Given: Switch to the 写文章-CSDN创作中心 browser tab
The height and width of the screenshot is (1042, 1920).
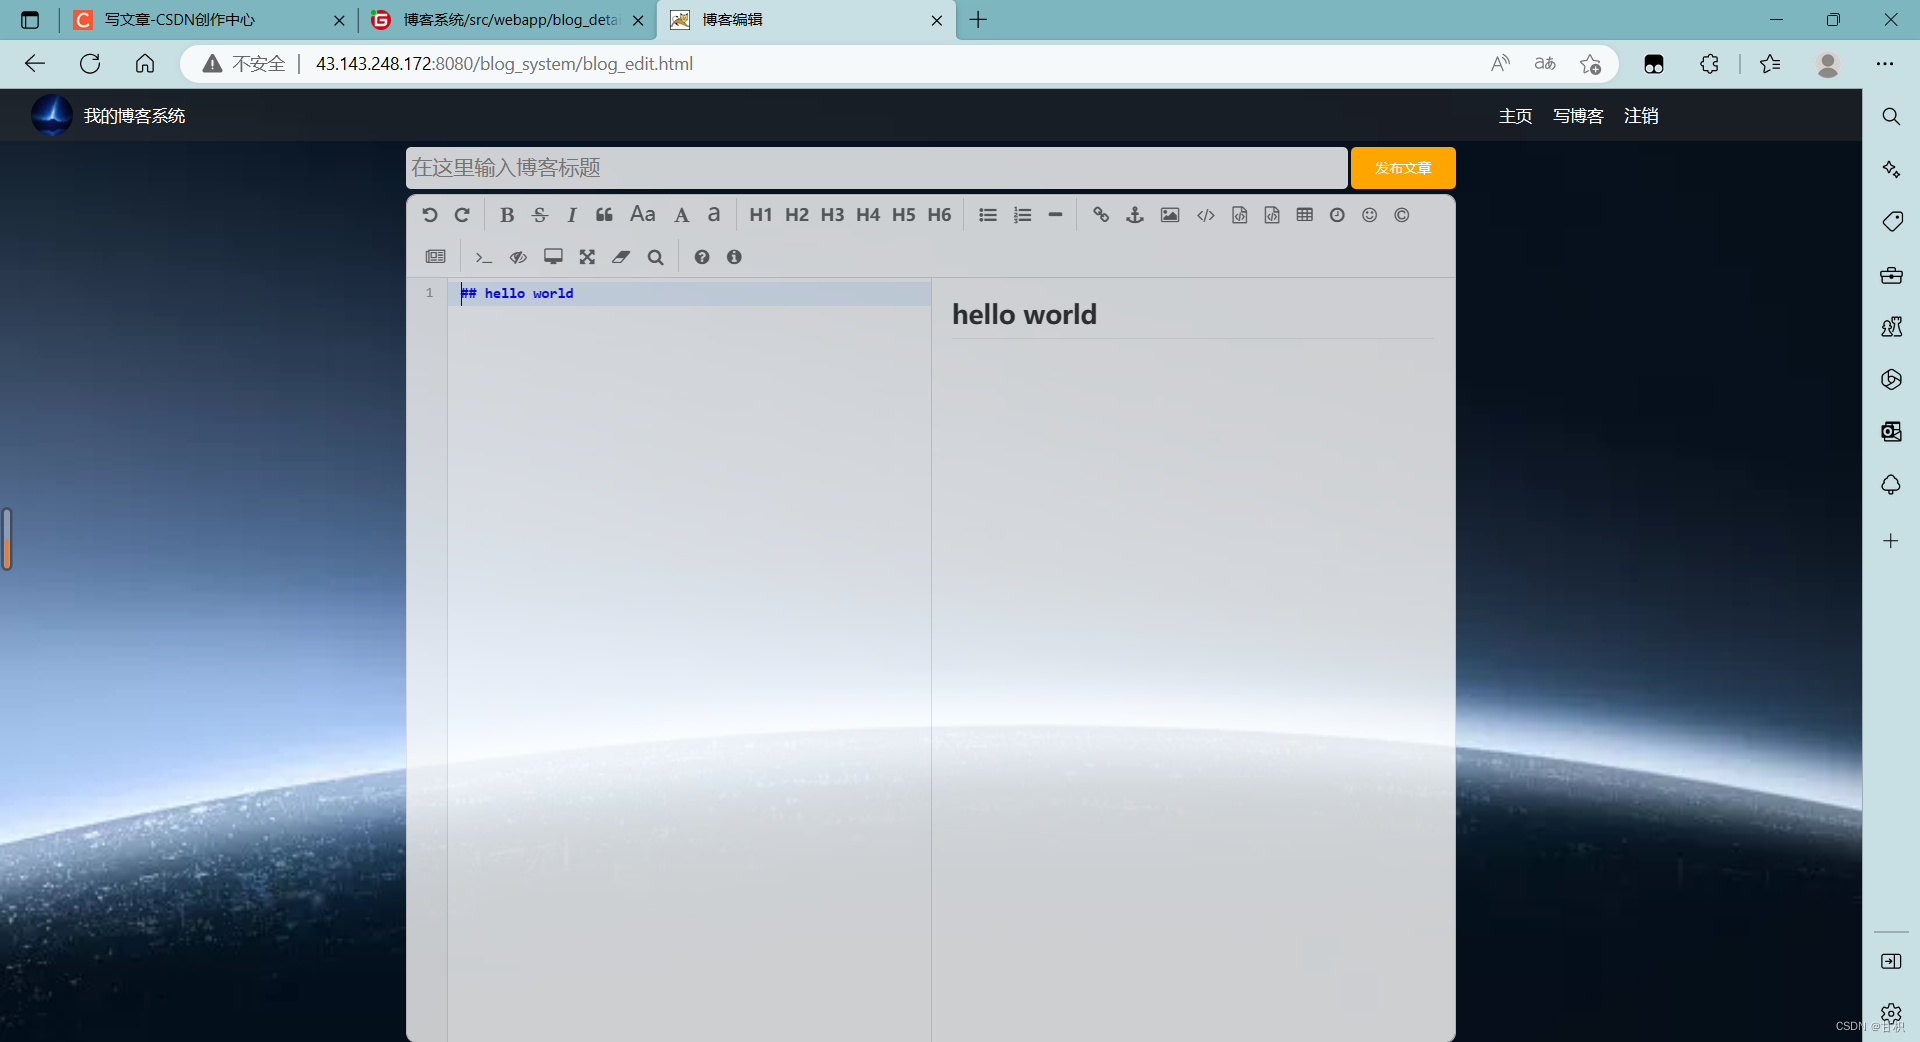Looking at the screenshot, I should click(x=180, y=20).
